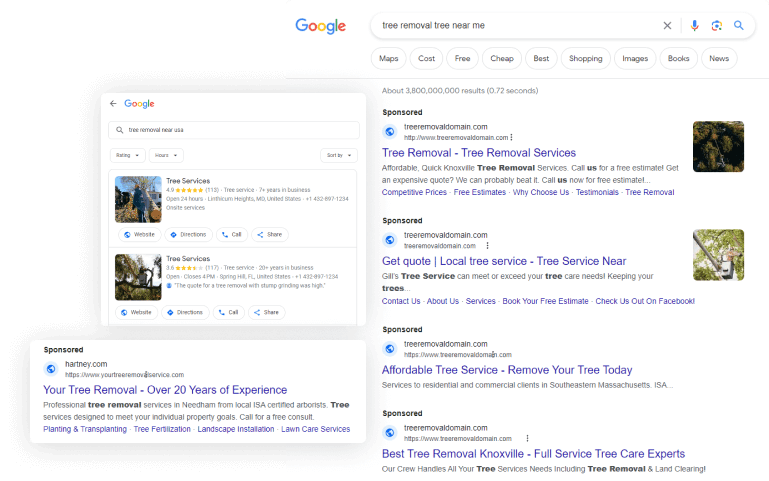Follow the Competitive Prices sitelink

point(414,192)
